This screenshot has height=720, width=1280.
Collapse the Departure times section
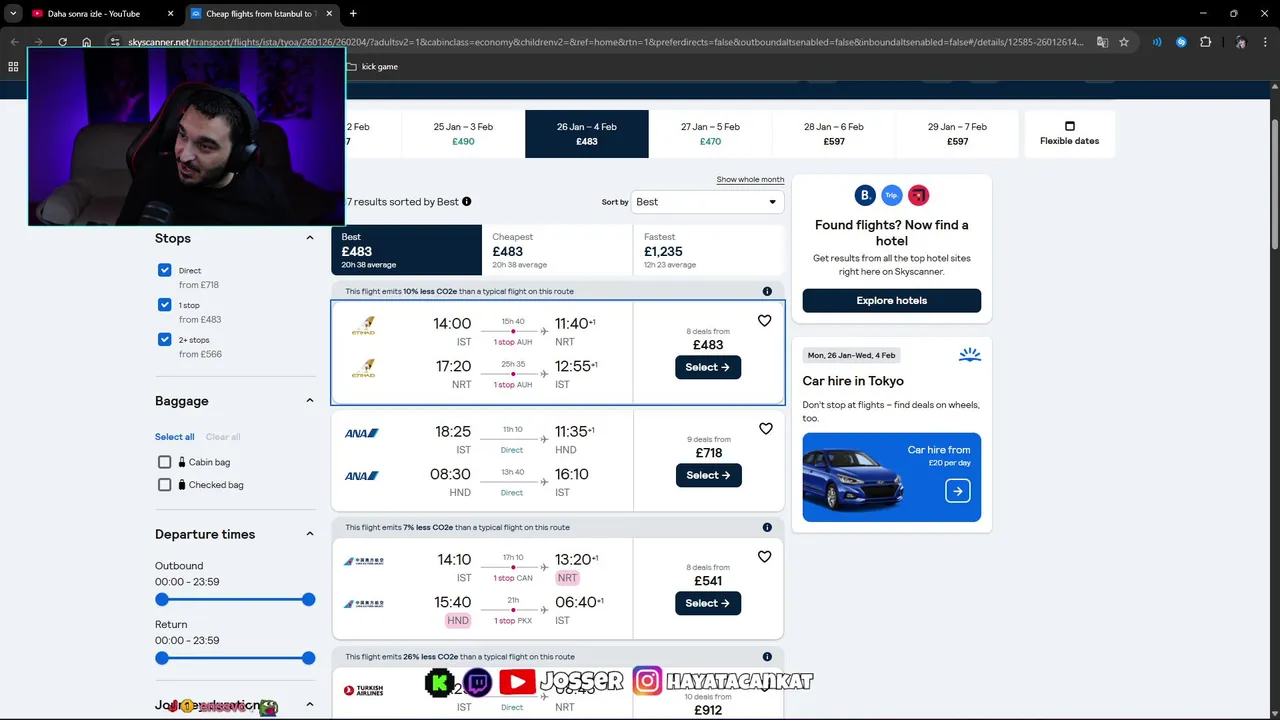[309, 534]
